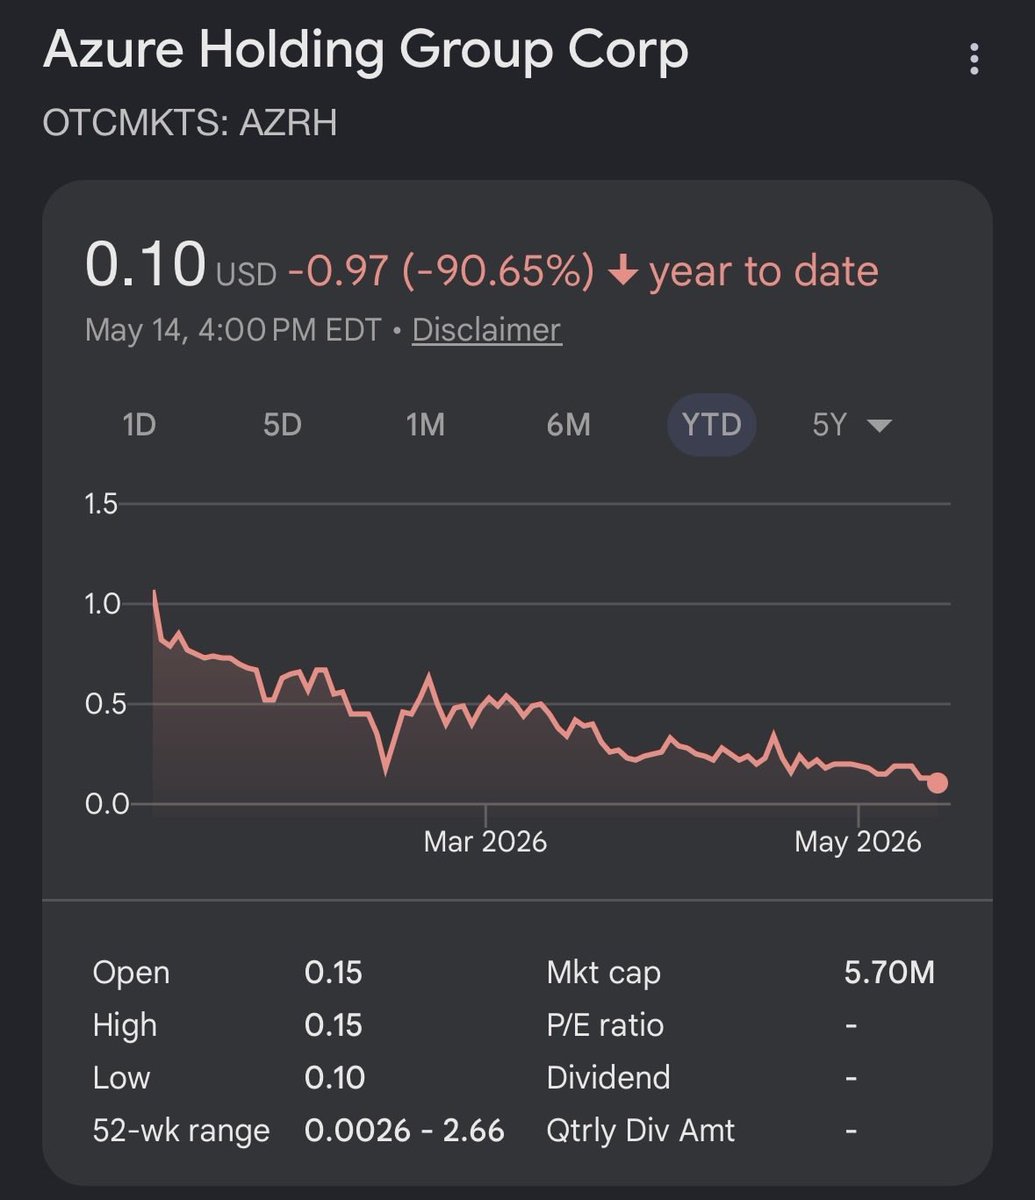The image size is (1035, 1200).
Task: Select the 1M chart range
Action: [x=425, y=425]
